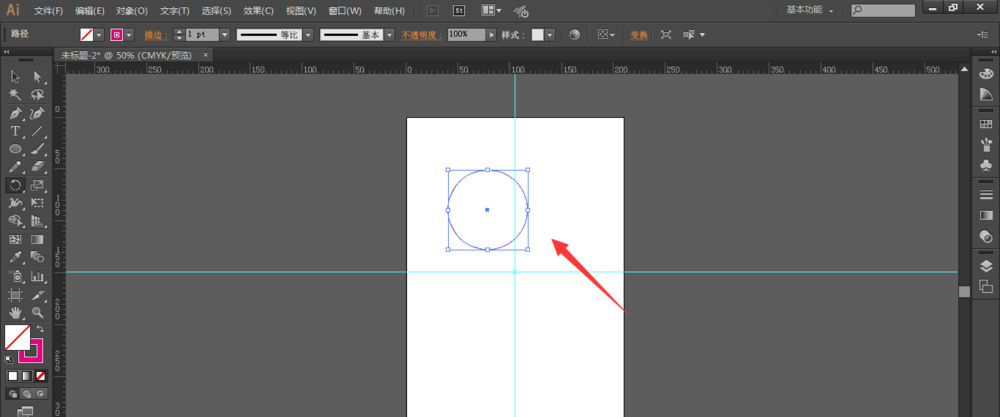This screenshot has height=417, width=1000.
Task: Select the Mesh tool
Action: 15,240
